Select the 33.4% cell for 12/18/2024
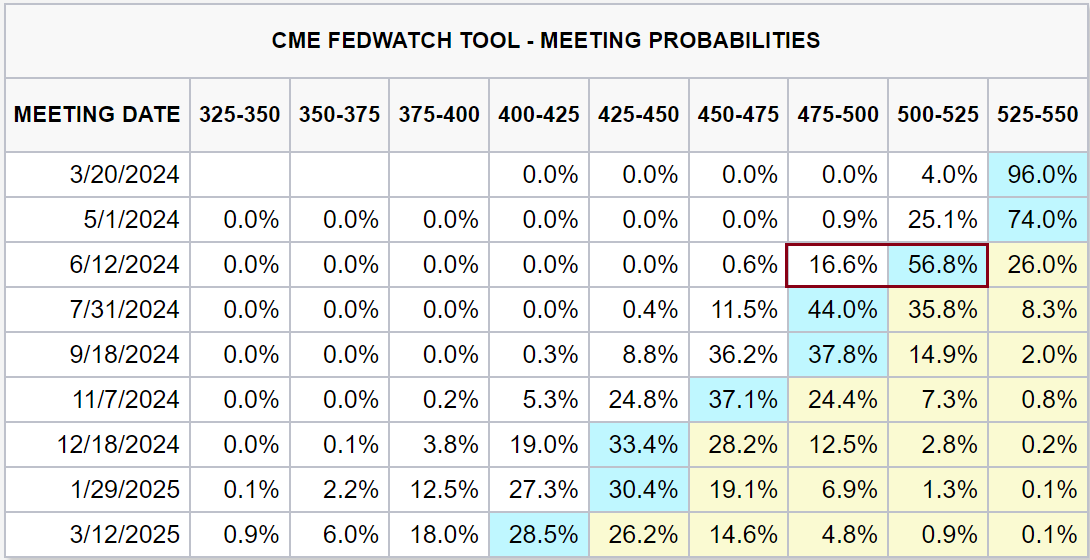Image resolution: width=1090 pixels, height=560 pixels. coord(638,445)
